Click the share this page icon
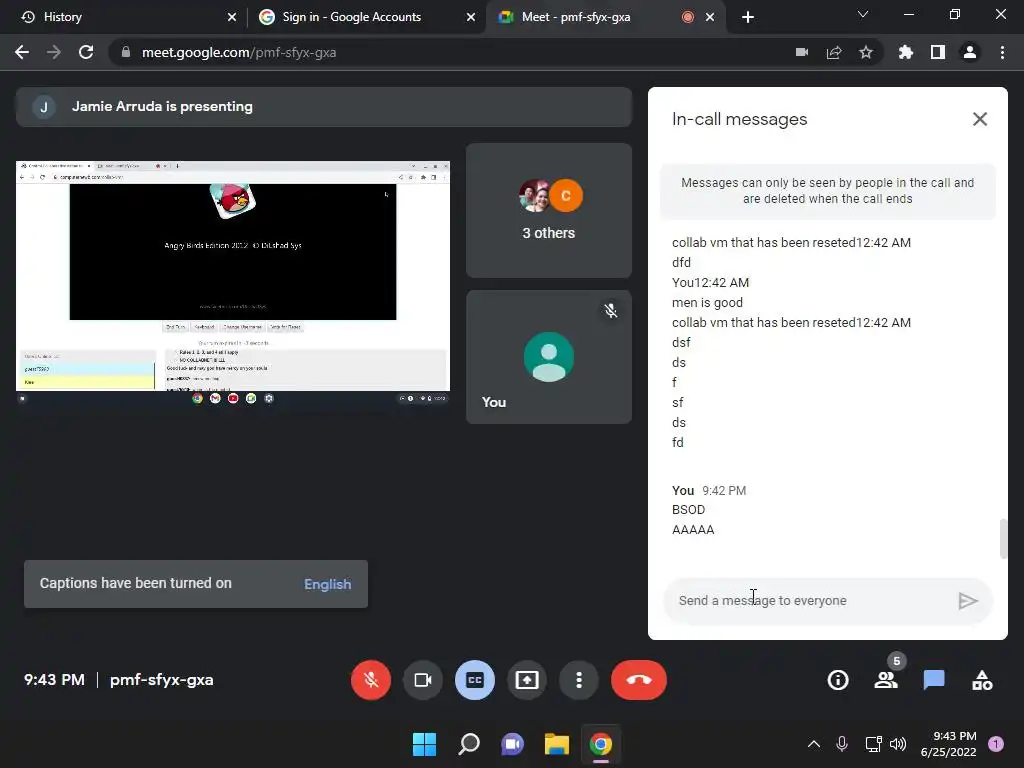 834,52
